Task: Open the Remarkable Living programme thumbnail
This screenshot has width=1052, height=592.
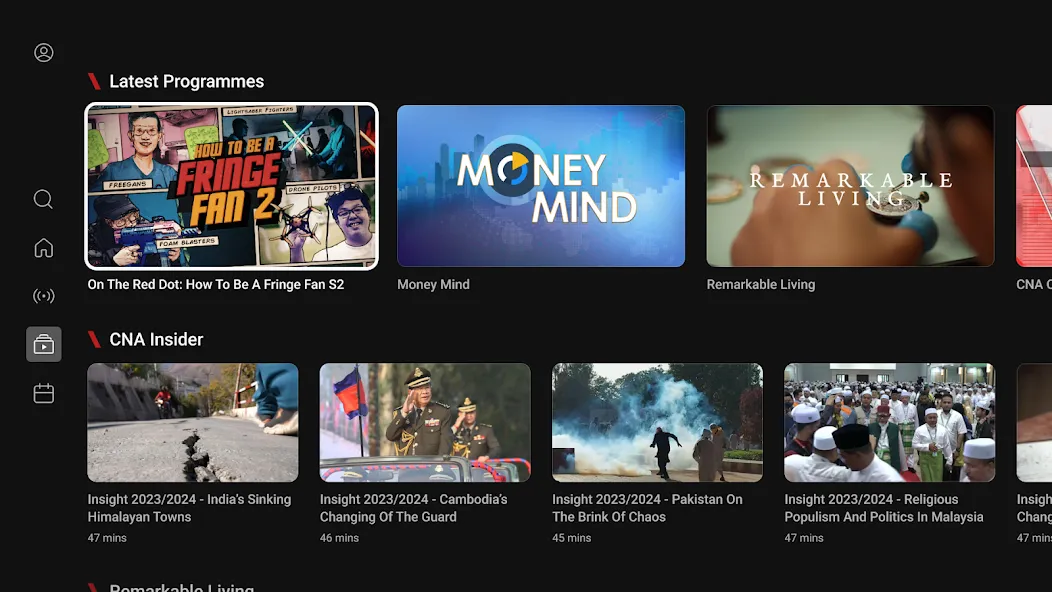Action: [850, 186]
